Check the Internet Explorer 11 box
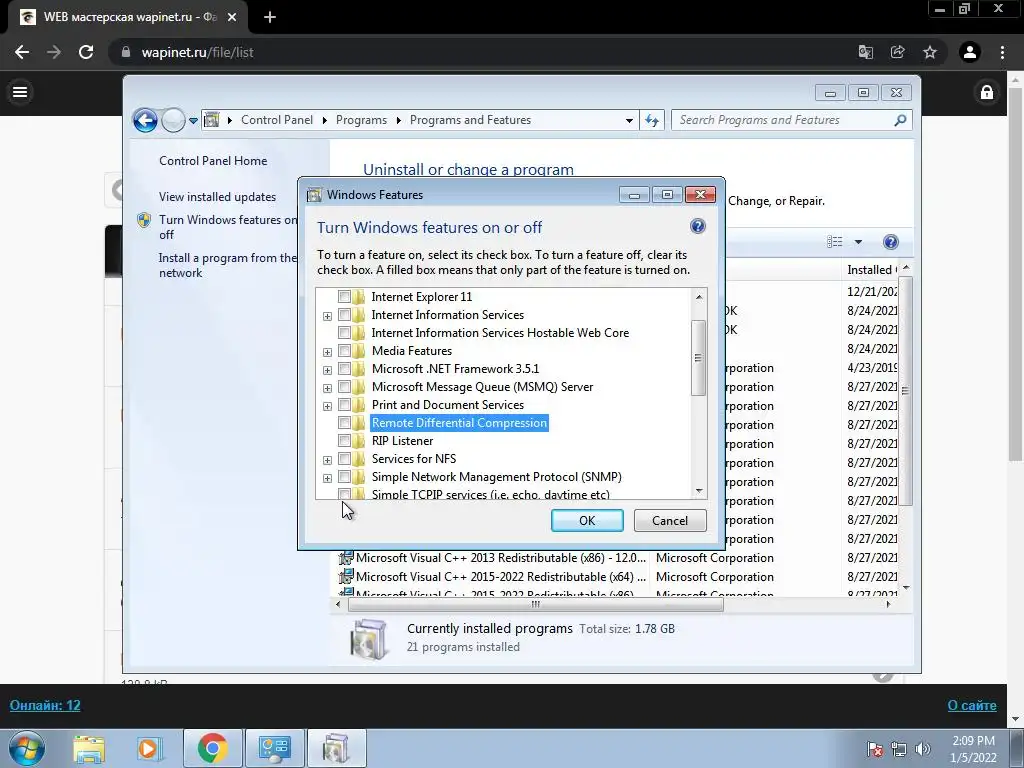The height and width of the screenshot is (768, 1024). tap(344, 296)
